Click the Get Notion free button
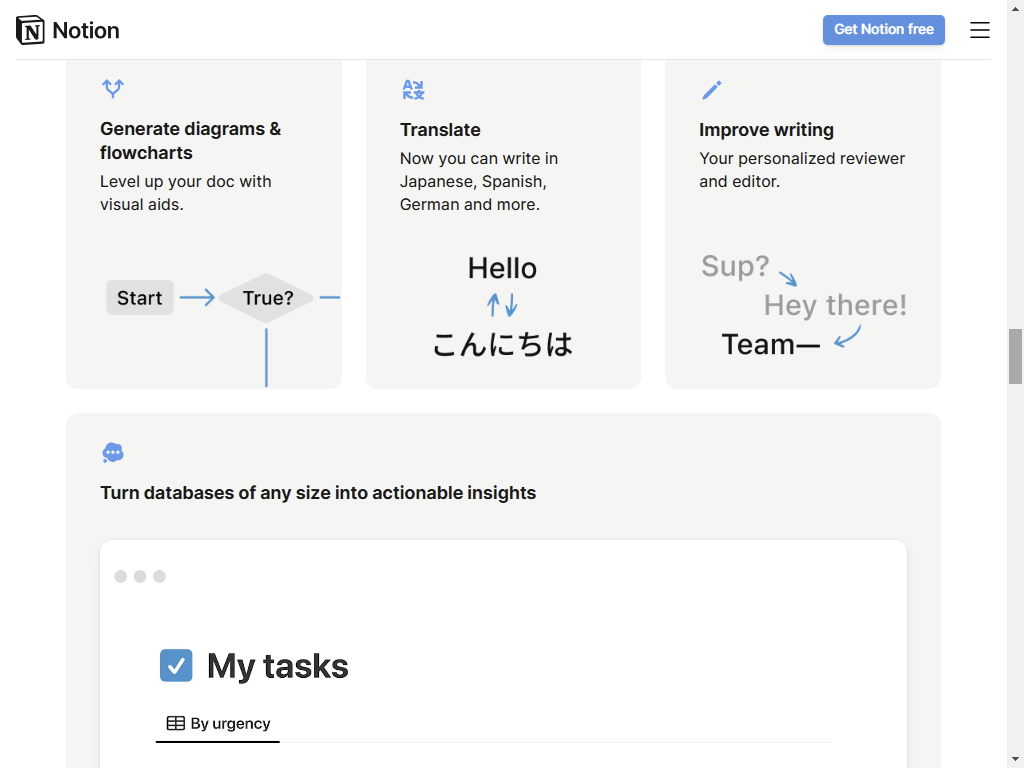 (884, 30)
